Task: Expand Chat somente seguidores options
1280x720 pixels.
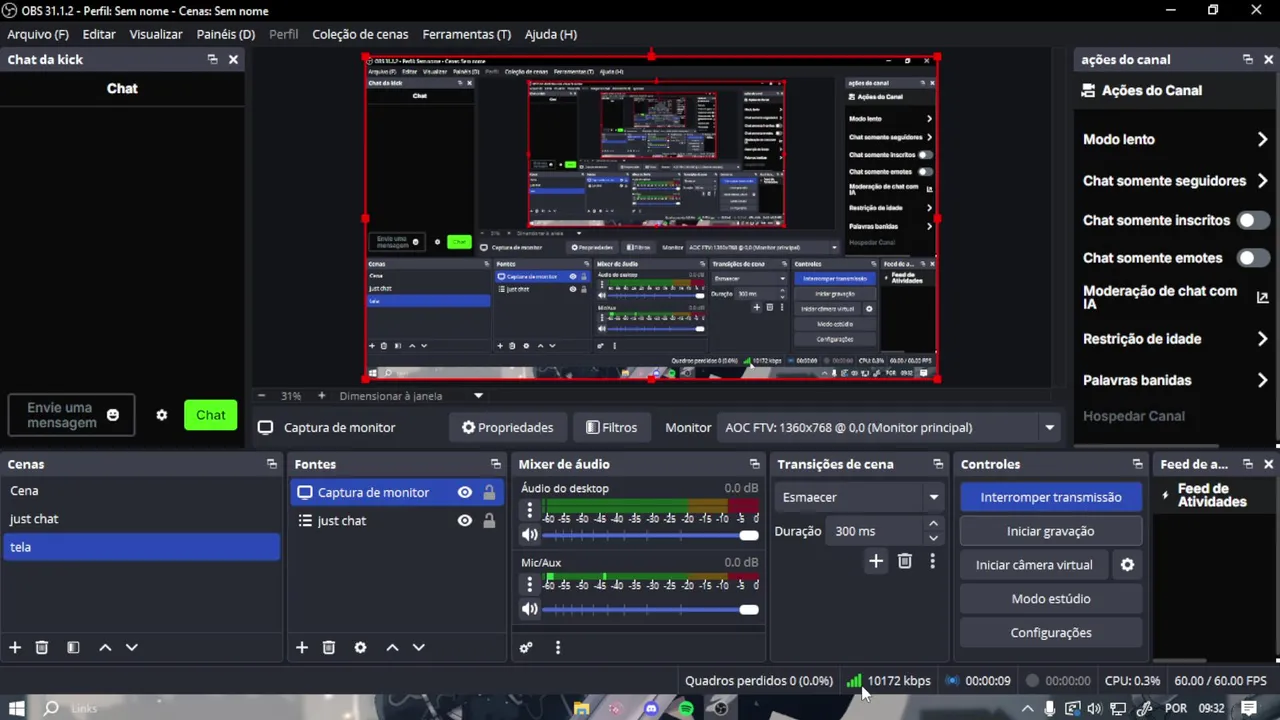Action: pyautogui.click(x=1262, y=181)
